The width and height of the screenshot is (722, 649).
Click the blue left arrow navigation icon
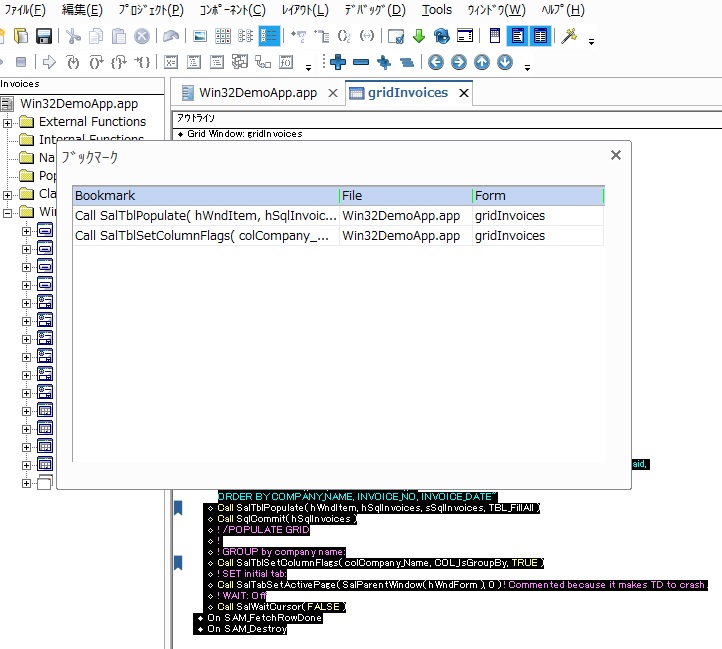pos(436,62)
